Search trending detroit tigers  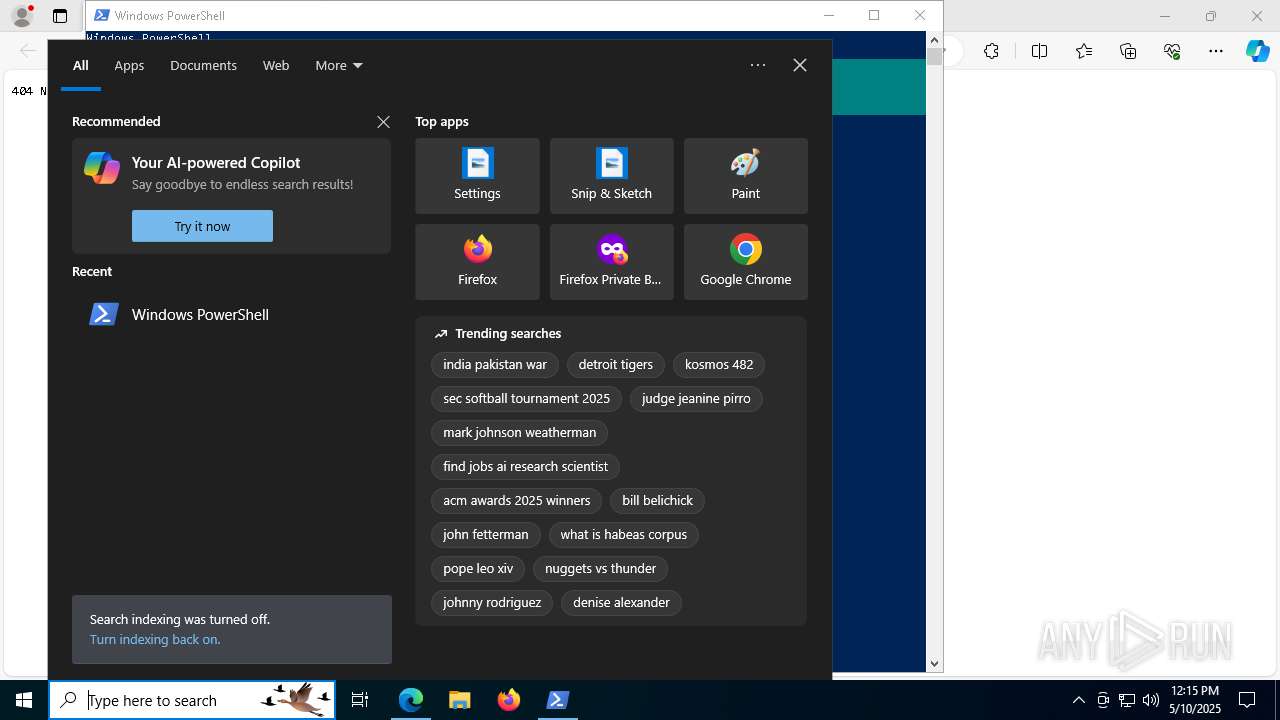[615, 365]
